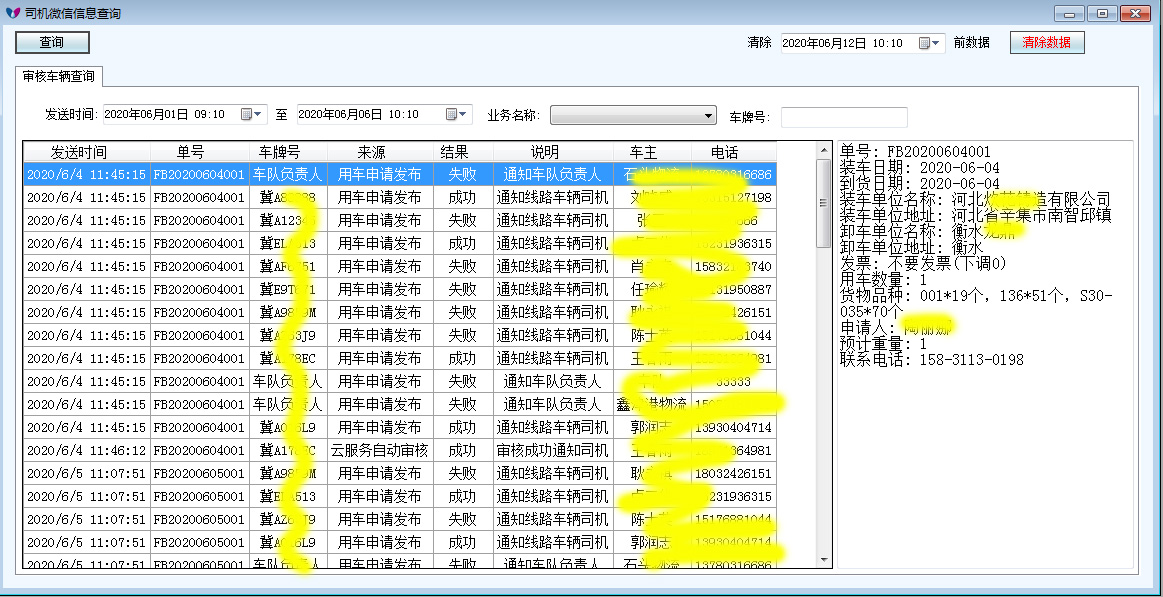Image resolution: width=1163 pixels, height=597 pixels.
Task: Maximize the 司机微信信息查询 window
Action: click(1102, 13)
